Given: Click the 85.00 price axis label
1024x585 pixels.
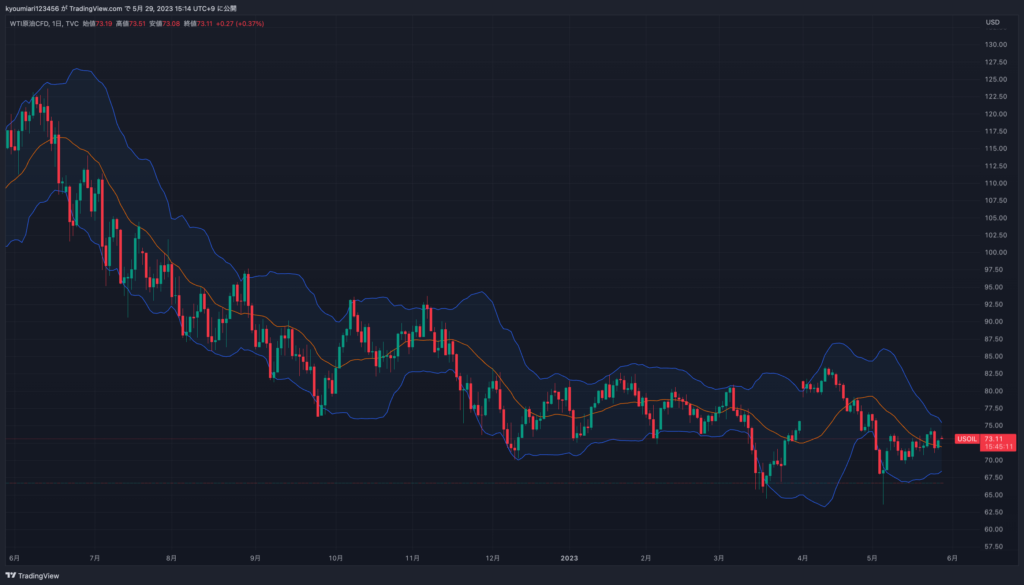Looking at the screenshot, I should point(995,356).
